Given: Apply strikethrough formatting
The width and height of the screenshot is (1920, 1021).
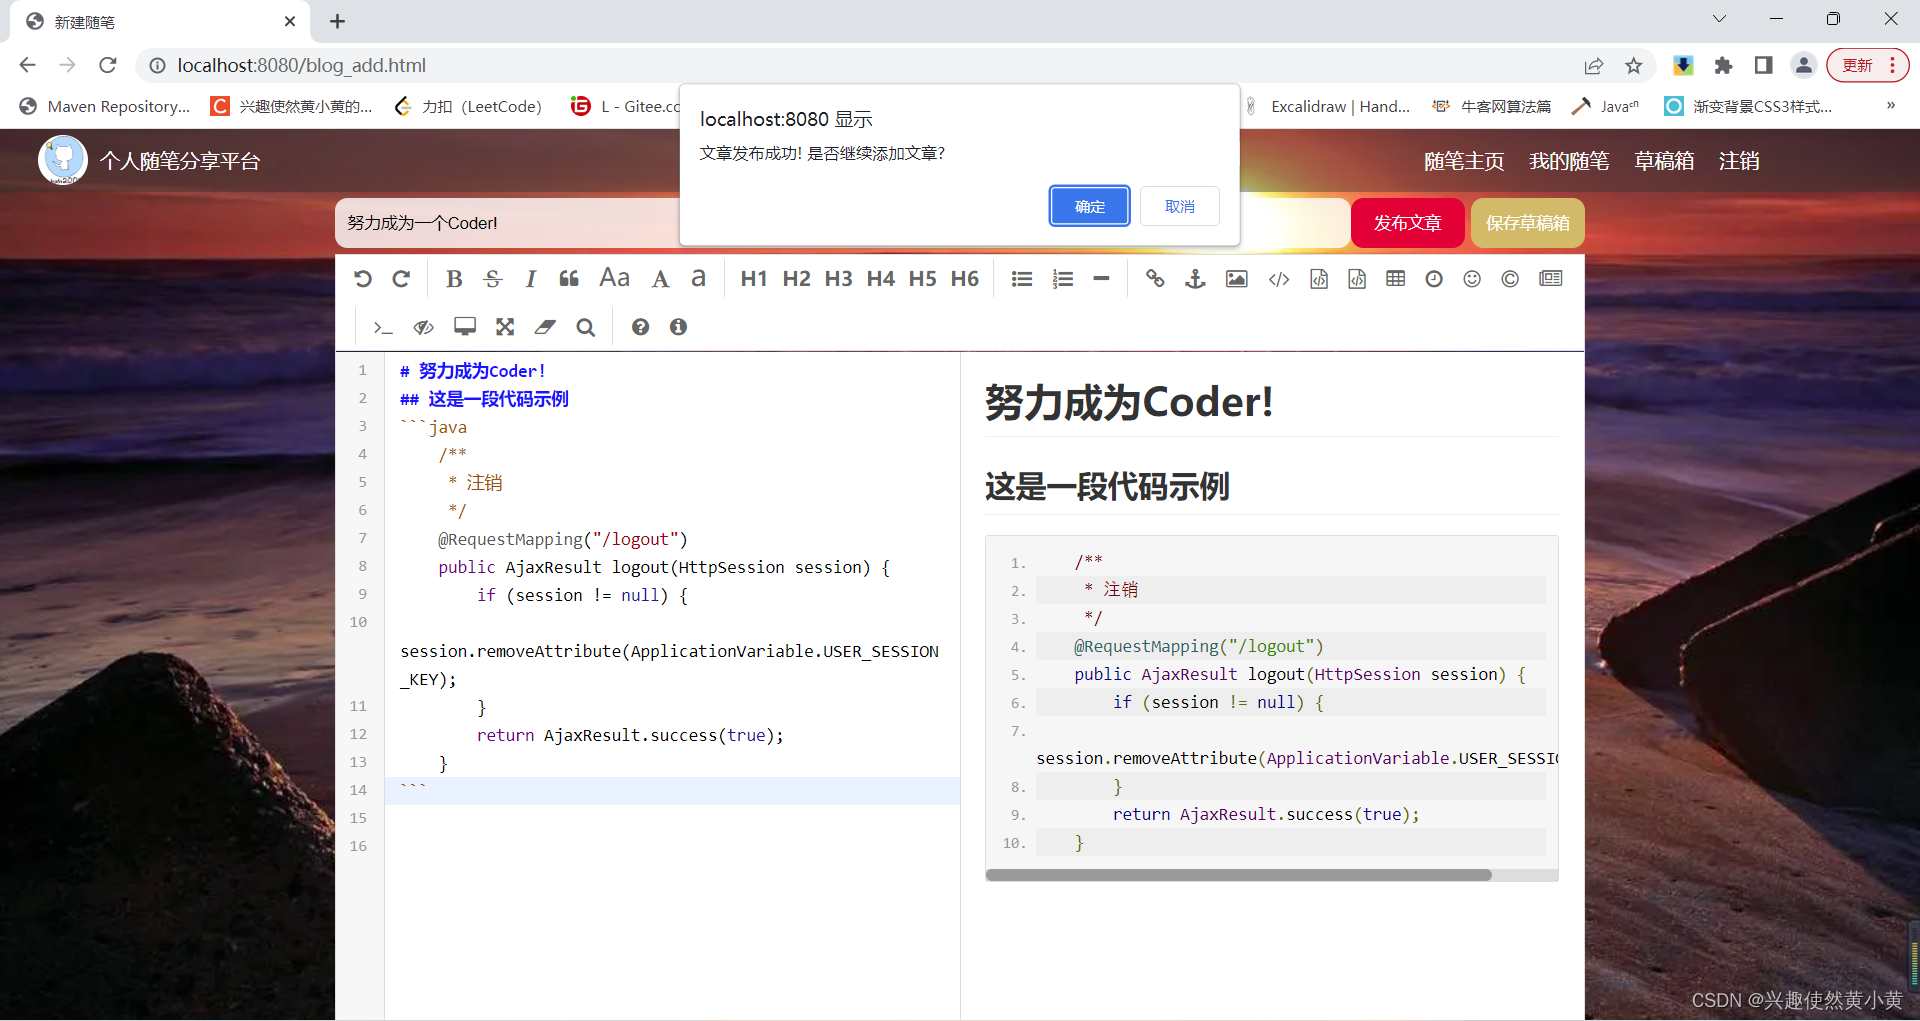Looking at the screenshot, I should (492, 279).
